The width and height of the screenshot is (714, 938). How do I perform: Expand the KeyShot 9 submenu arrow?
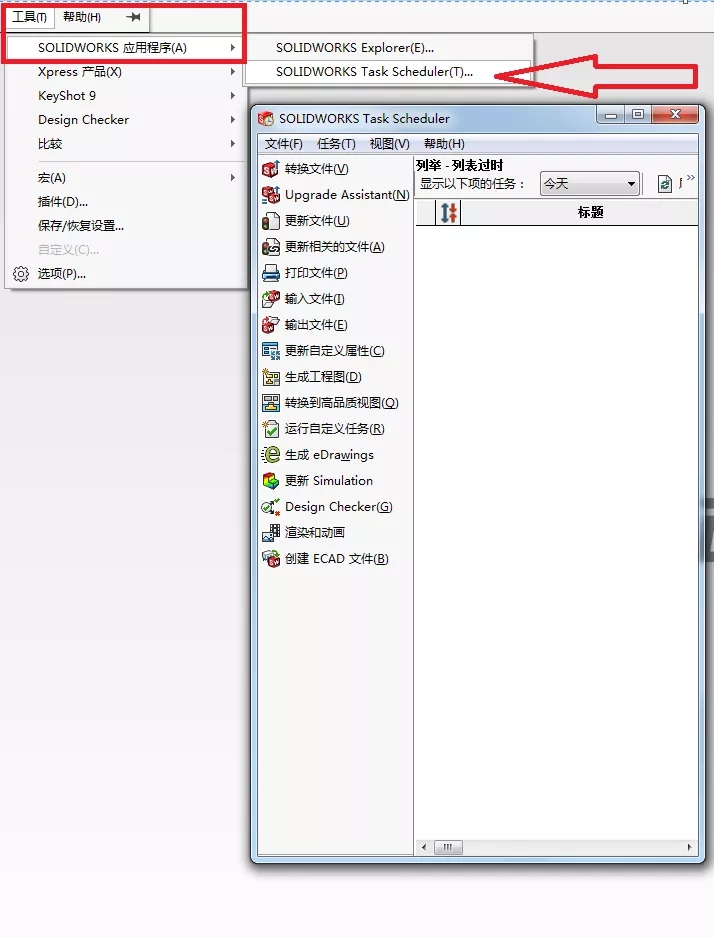[233, 95]
